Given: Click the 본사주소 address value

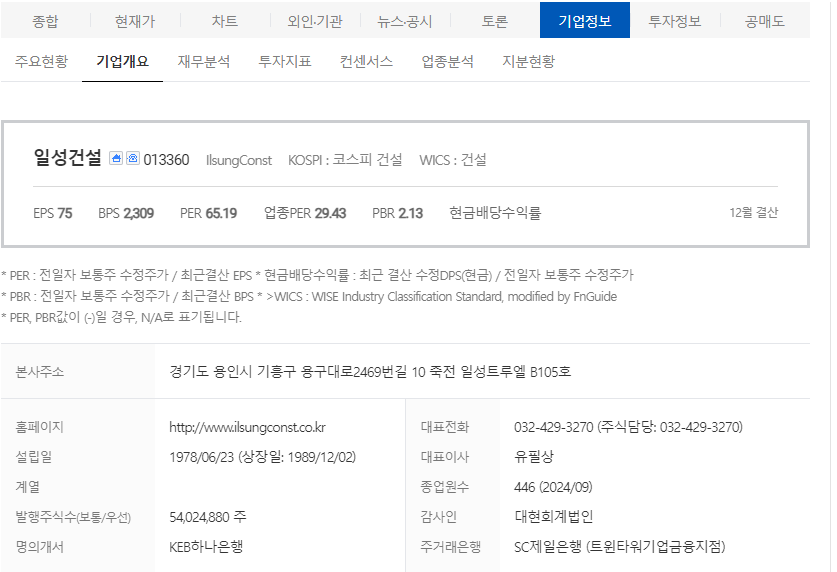Looking at the screenshot, I should (370, 371).
